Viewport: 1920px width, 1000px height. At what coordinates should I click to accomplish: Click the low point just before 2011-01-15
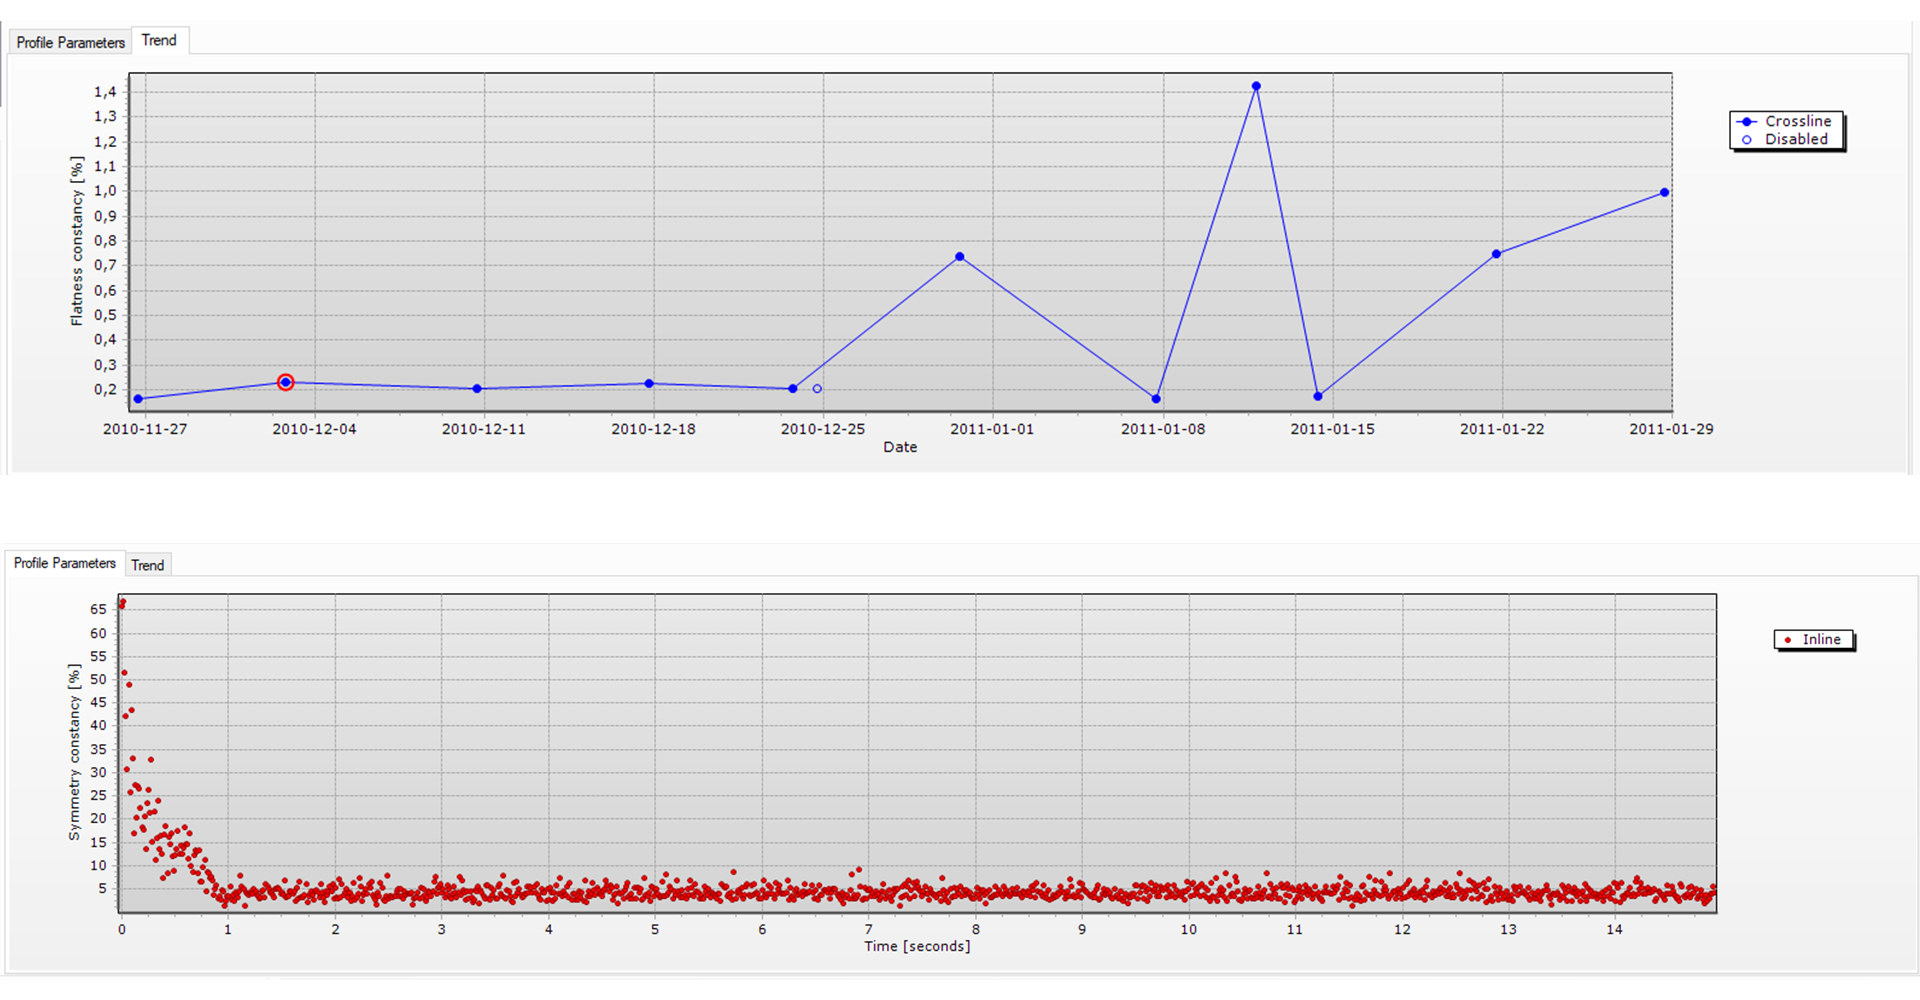pos(1318,397)
